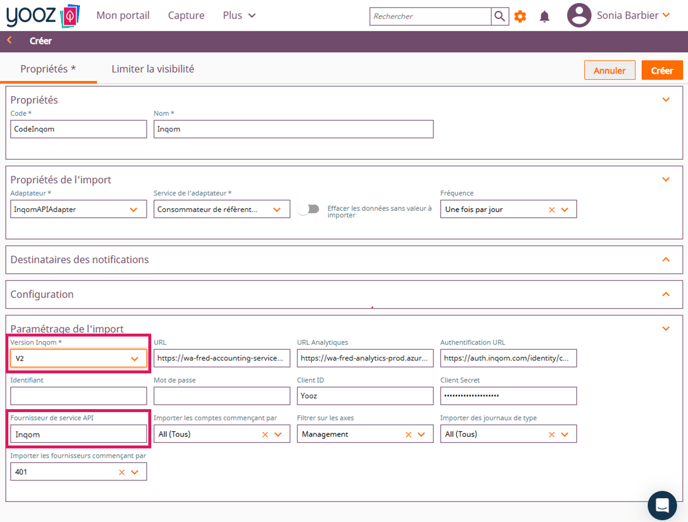The height and width of the screenshot is (522, 688).
Task: Open settings via the orange gear icon
Action: tap(520, 16)
